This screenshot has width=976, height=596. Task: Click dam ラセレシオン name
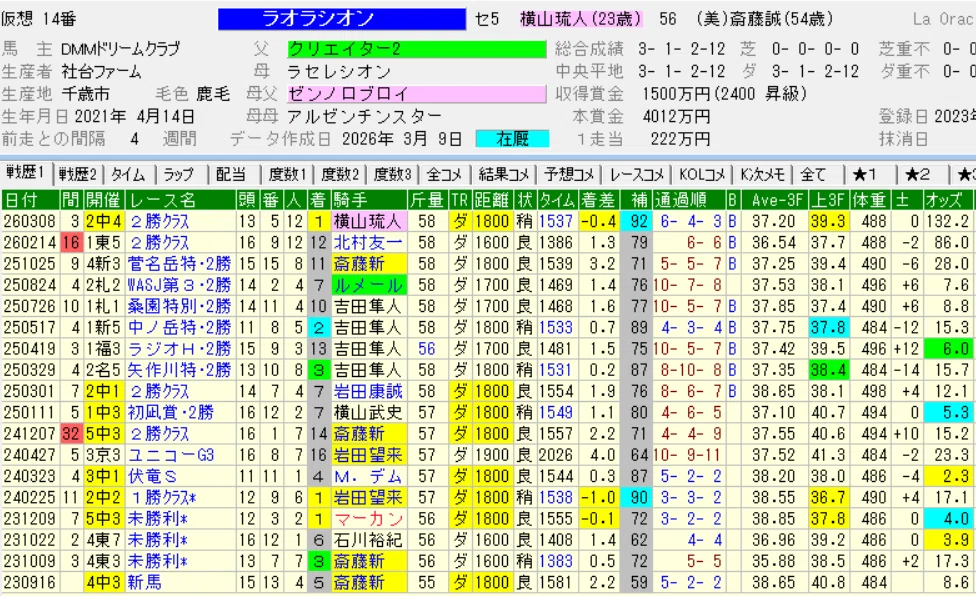coord(339,71)
